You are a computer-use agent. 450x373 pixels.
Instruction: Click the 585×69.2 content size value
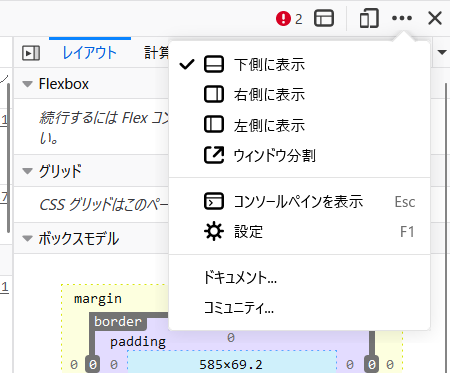click(231, 364)
